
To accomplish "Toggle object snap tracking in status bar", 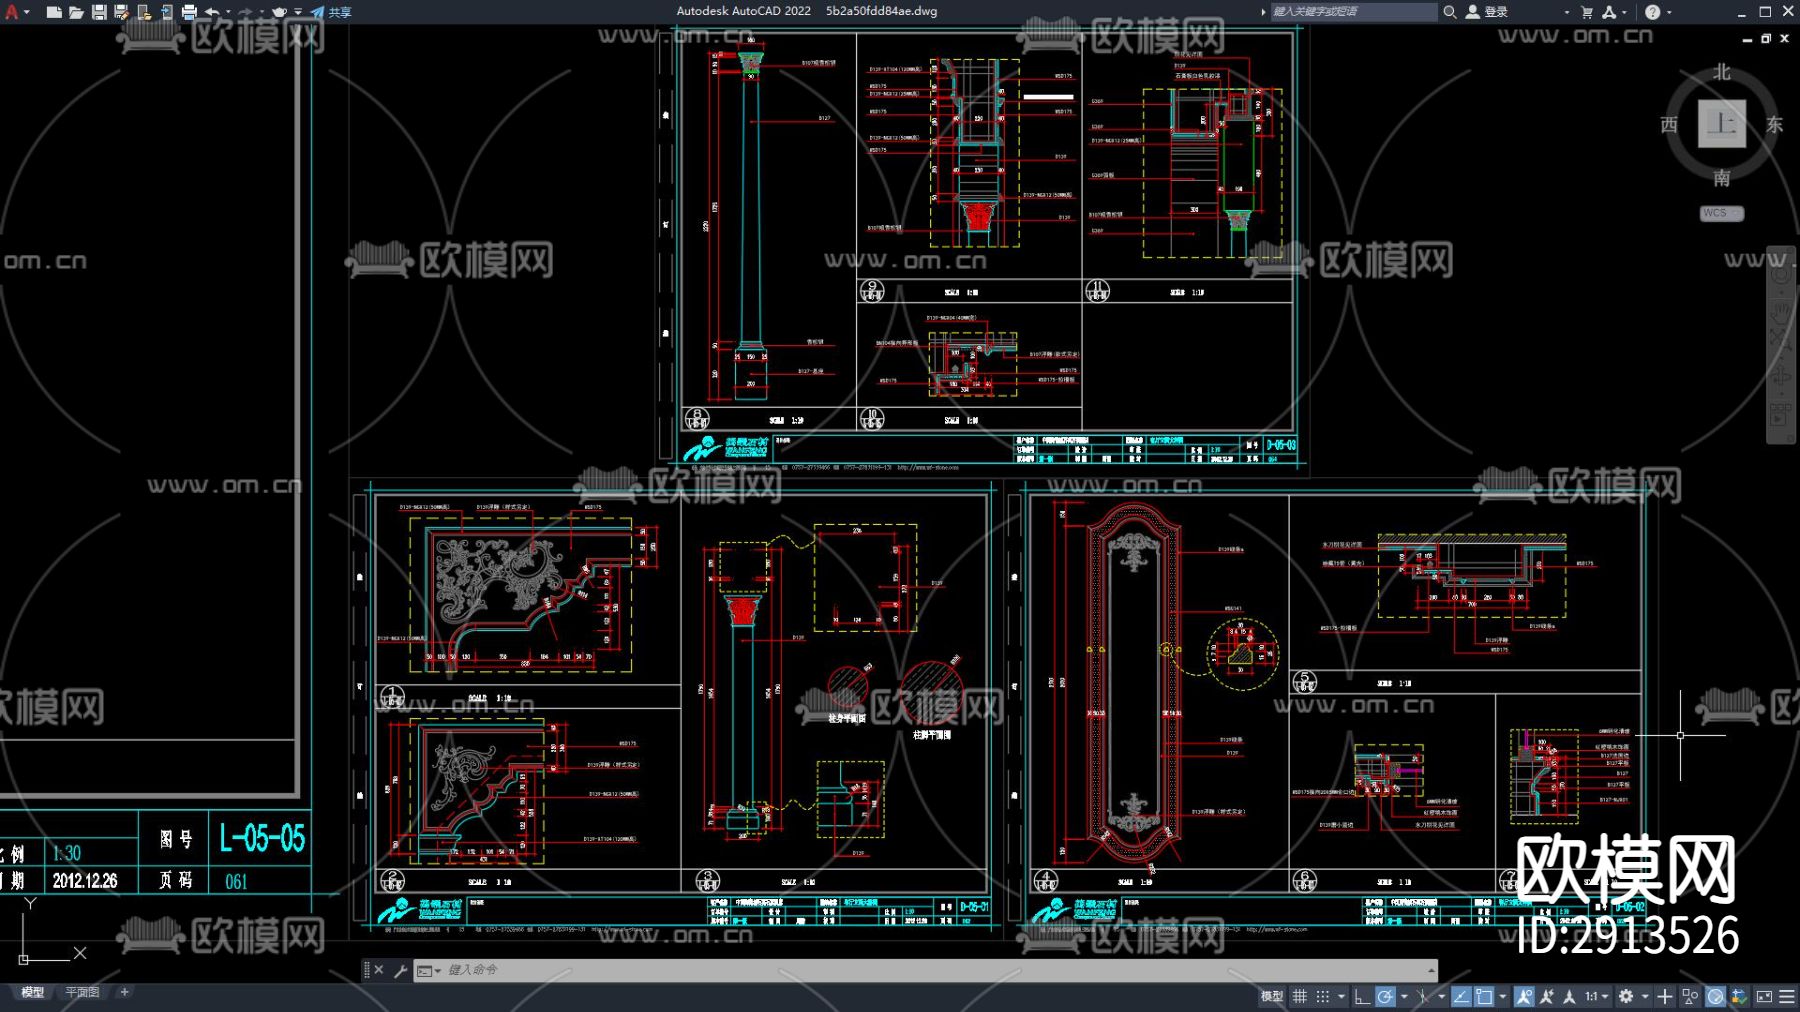I will [1461, 997].
